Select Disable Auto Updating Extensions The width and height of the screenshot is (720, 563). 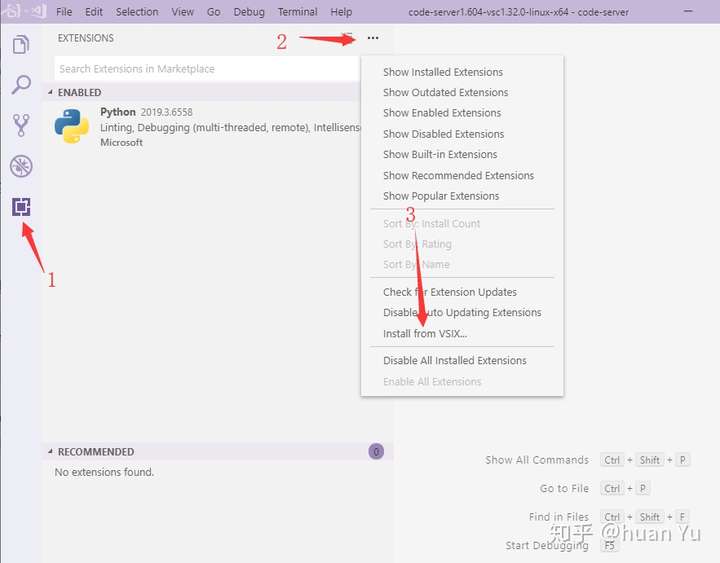[462, 313]
